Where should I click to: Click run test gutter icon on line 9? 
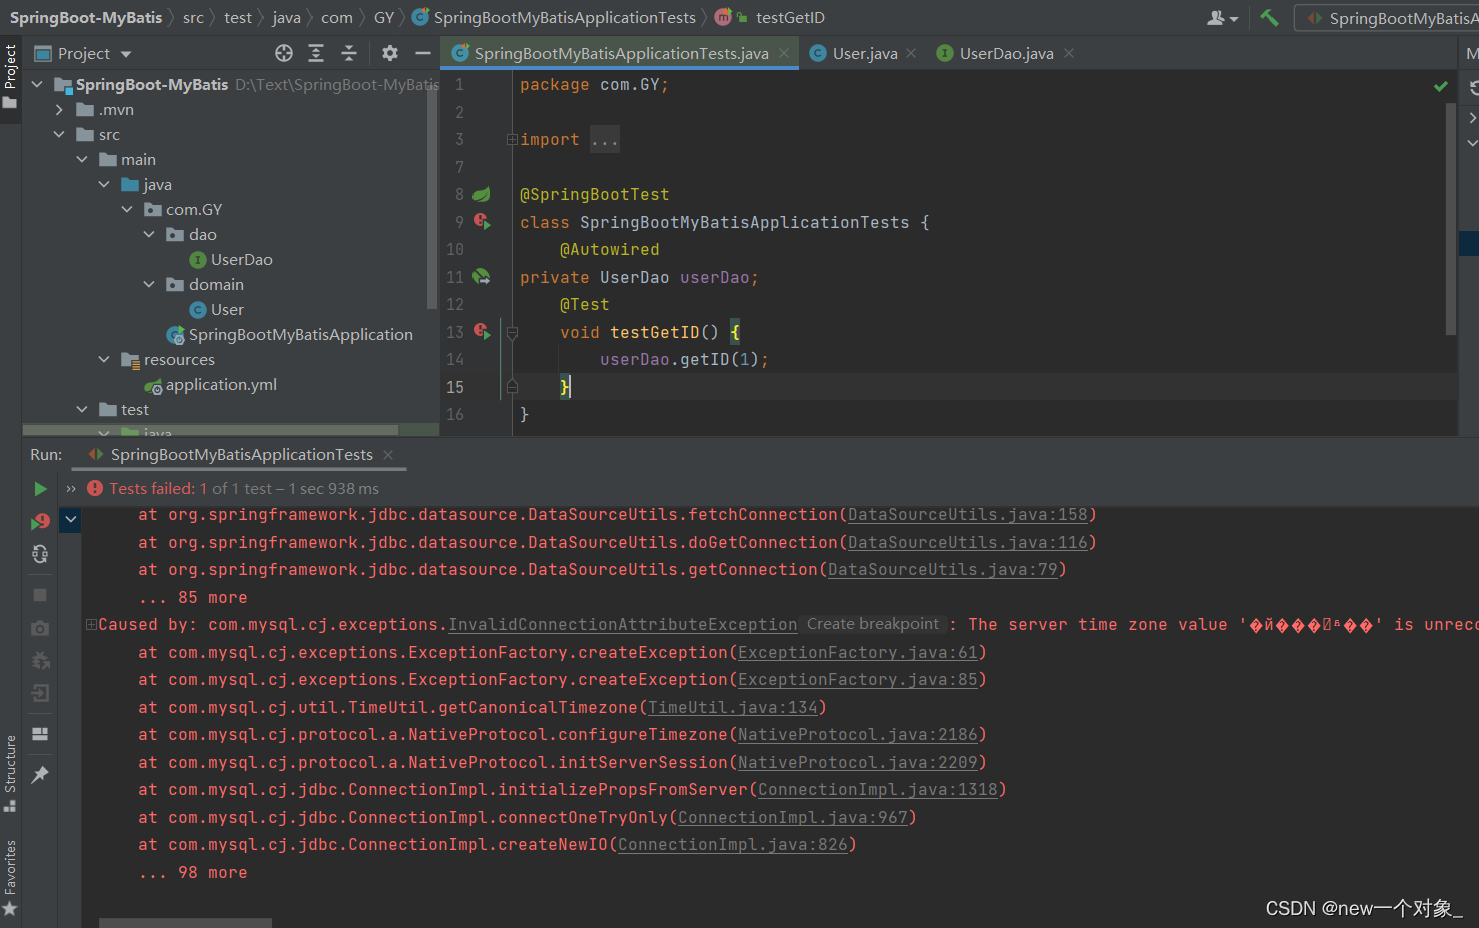coord(482,222)
